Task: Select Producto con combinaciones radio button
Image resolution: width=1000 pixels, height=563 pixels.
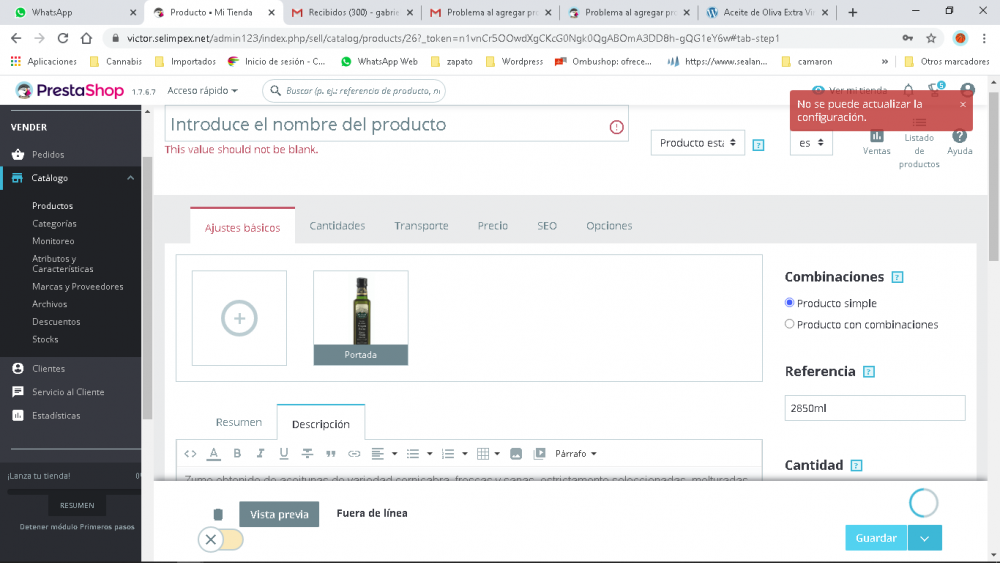Action: click(789, 324)
